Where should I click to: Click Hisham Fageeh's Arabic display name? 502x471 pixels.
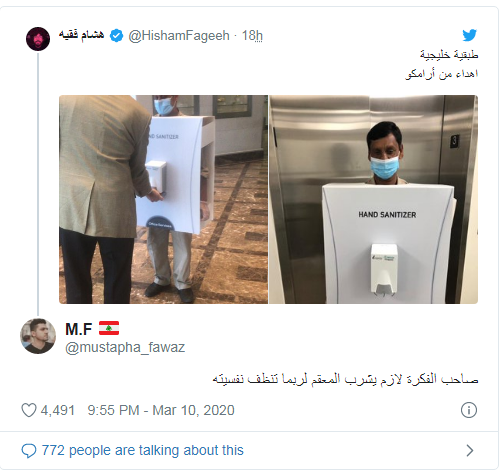click(x=82, y=35)
